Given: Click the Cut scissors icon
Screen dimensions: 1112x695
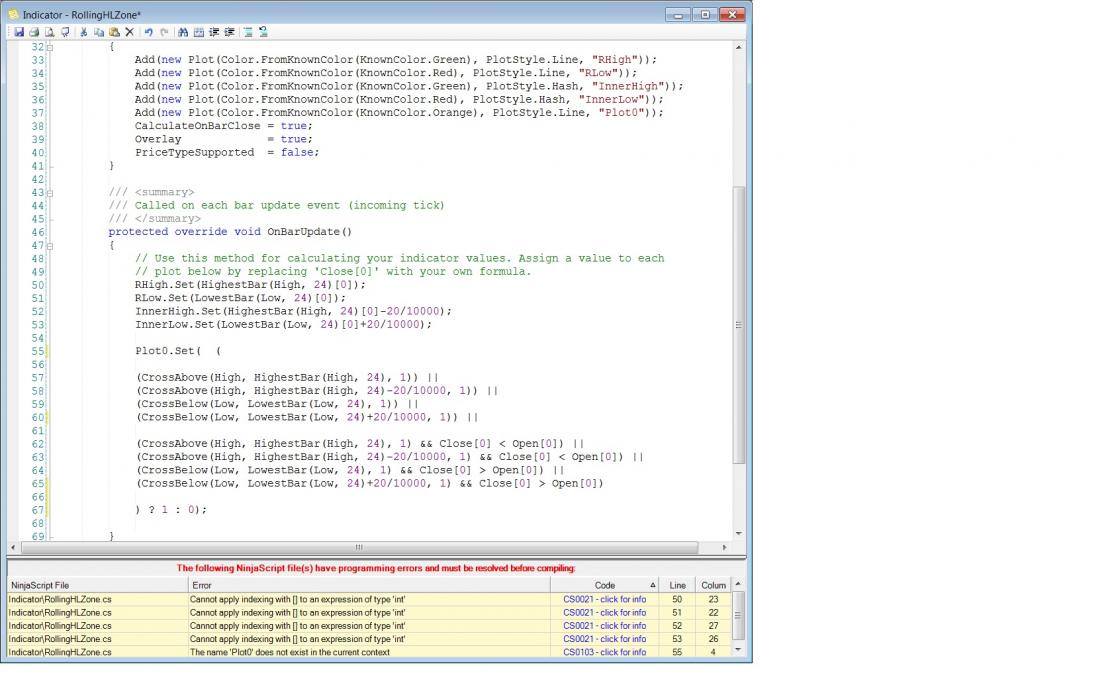Looking at the screenshot, I should (84, 32).
